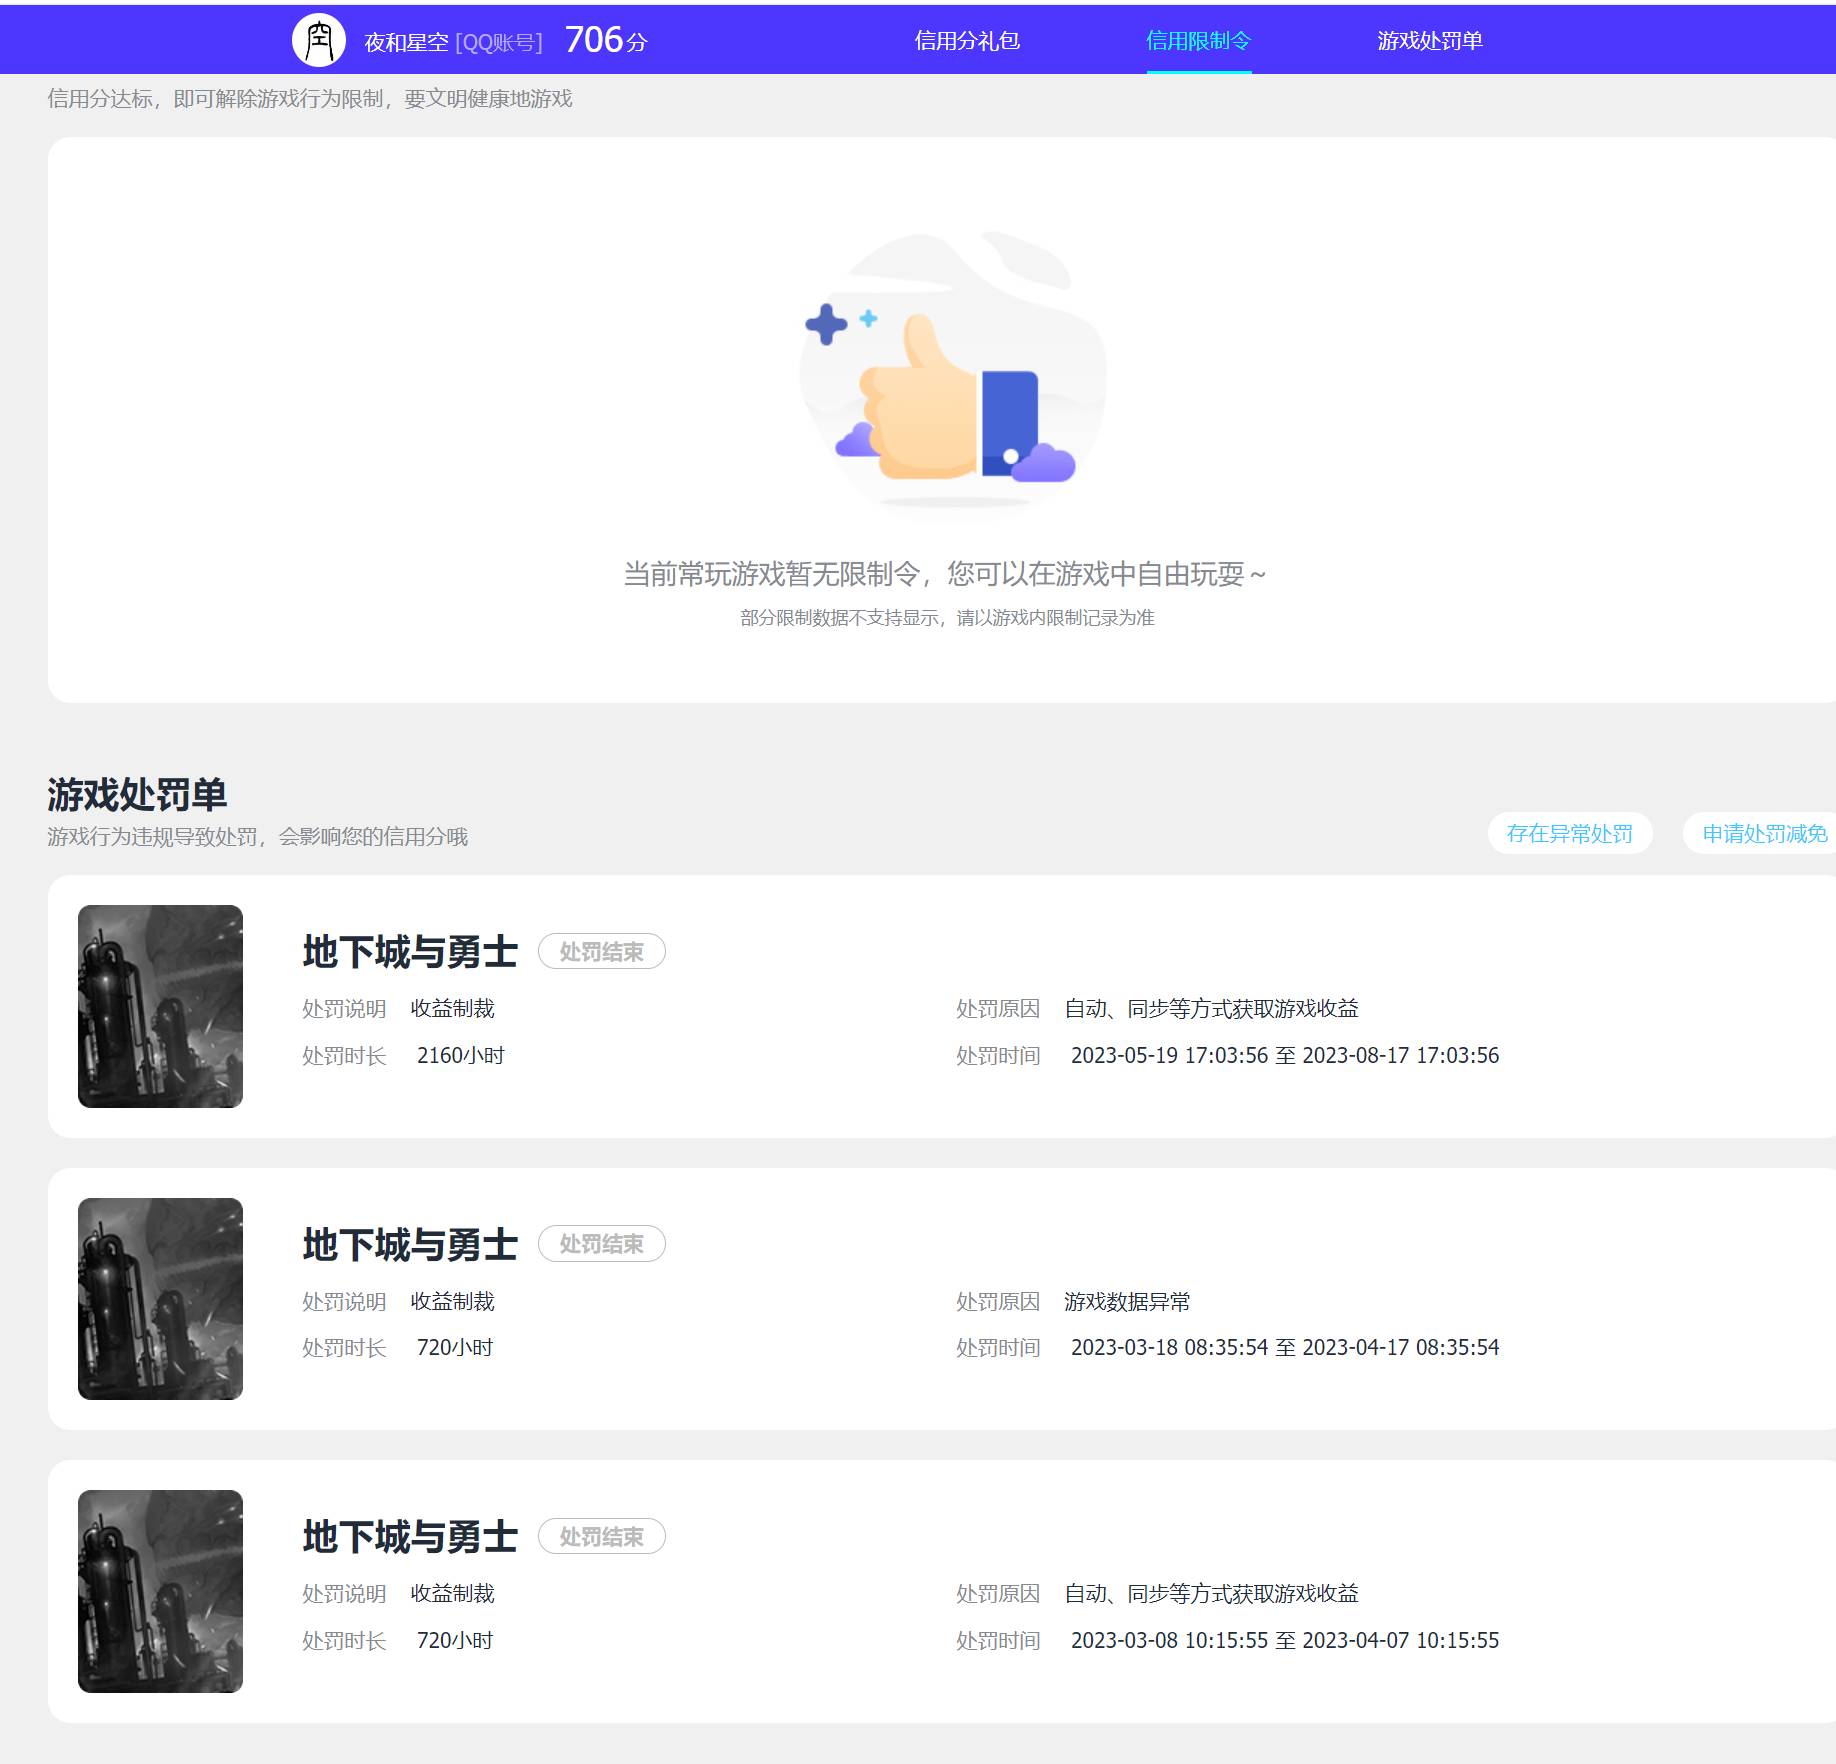
Task: Switch to the 信用分礼包 tab
Action: click(968, 42)
